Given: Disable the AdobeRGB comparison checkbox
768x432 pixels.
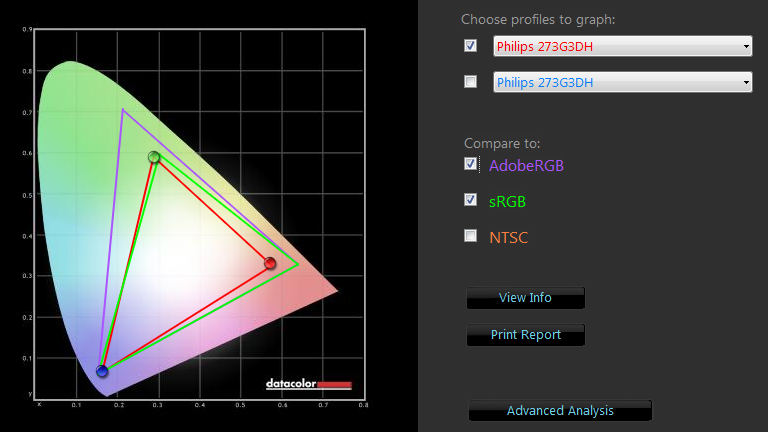Looking at the screenshot, I should (x=471, y=164).
